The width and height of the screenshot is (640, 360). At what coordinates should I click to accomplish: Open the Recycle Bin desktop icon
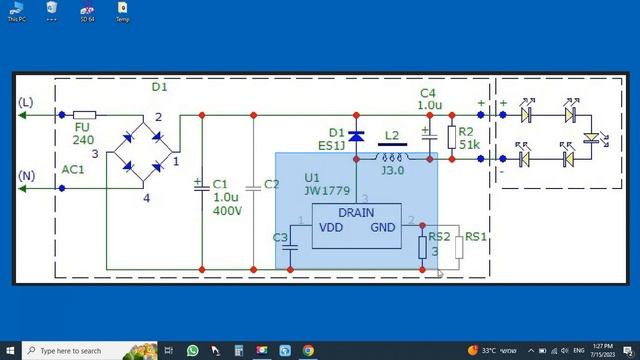51,12
